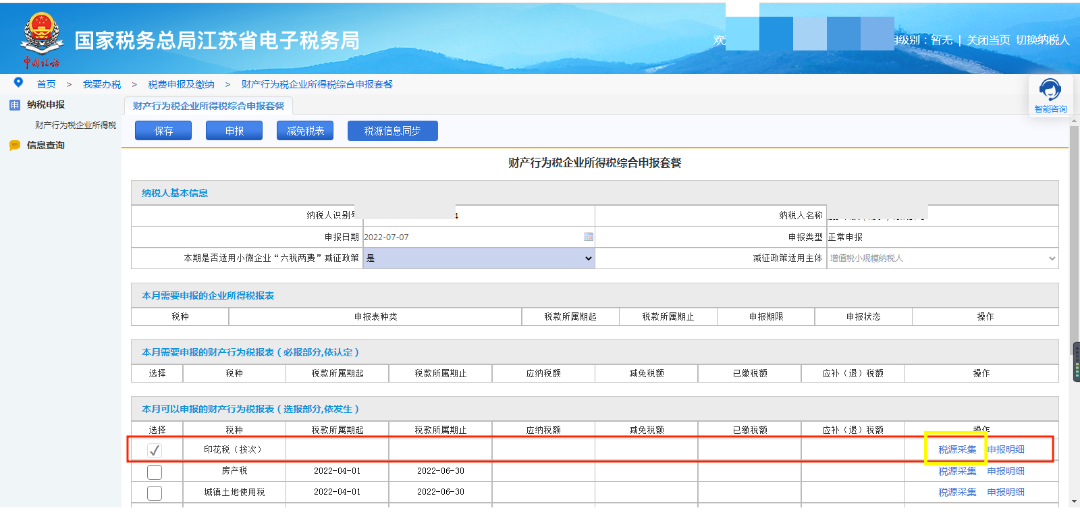
Task: Click the 申报 button
Action: click(x=234, y=131)
